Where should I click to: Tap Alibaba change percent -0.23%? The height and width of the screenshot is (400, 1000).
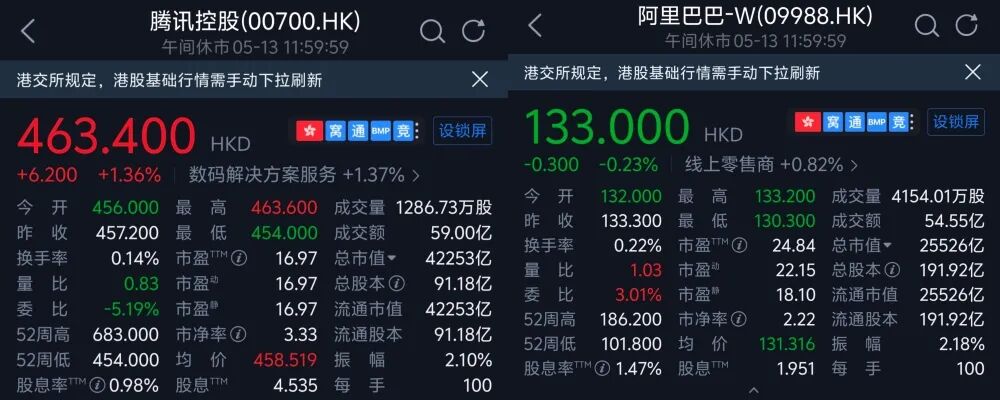click(628, 165)
